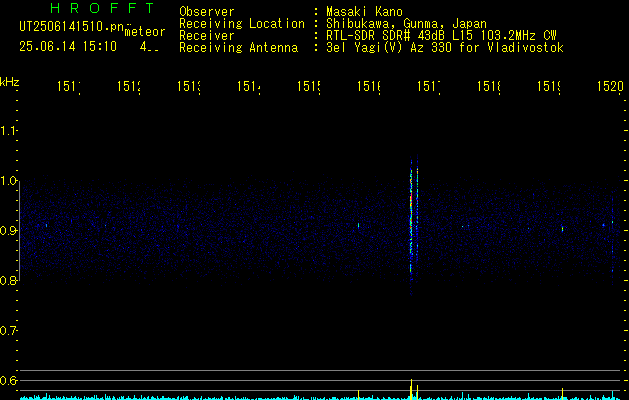
Task: Click the green HROFFT title
Action: (103, 8)
